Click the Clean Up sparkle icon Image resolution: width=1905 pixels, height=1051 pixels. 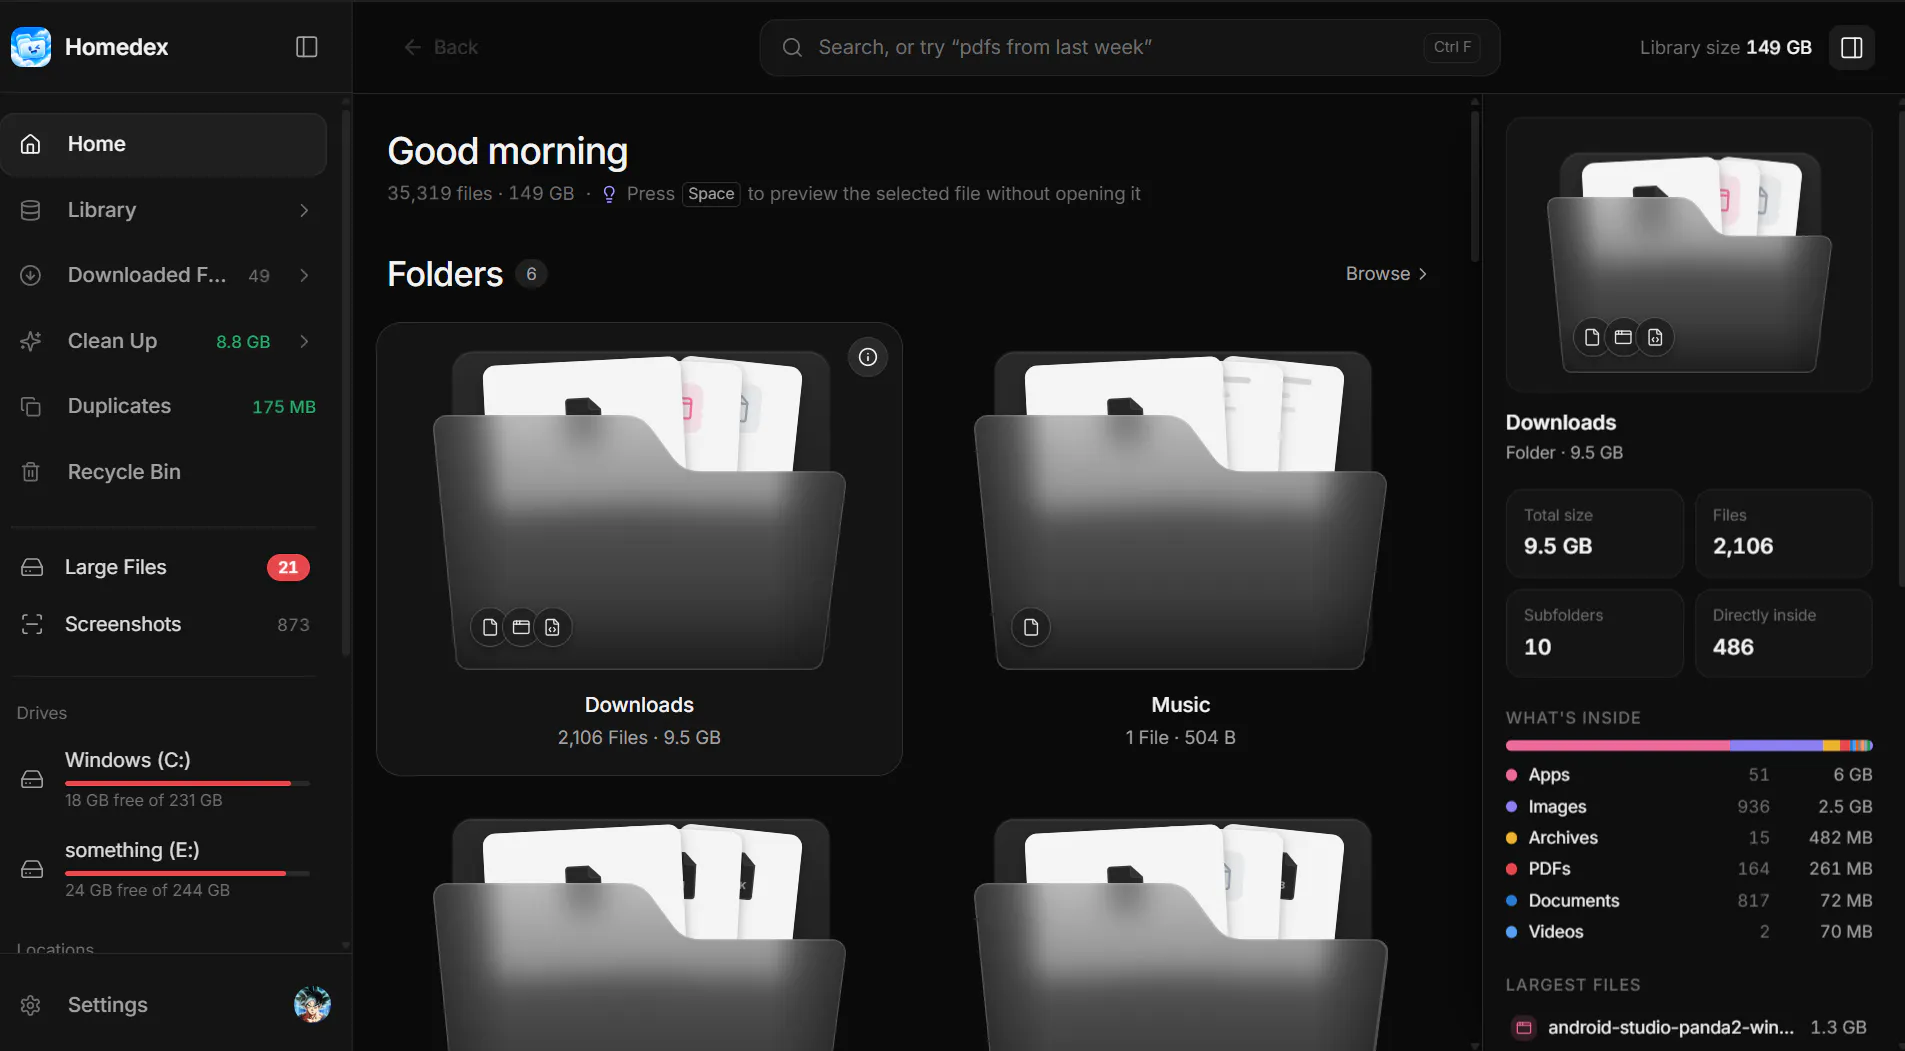click(x=31, y=341)
